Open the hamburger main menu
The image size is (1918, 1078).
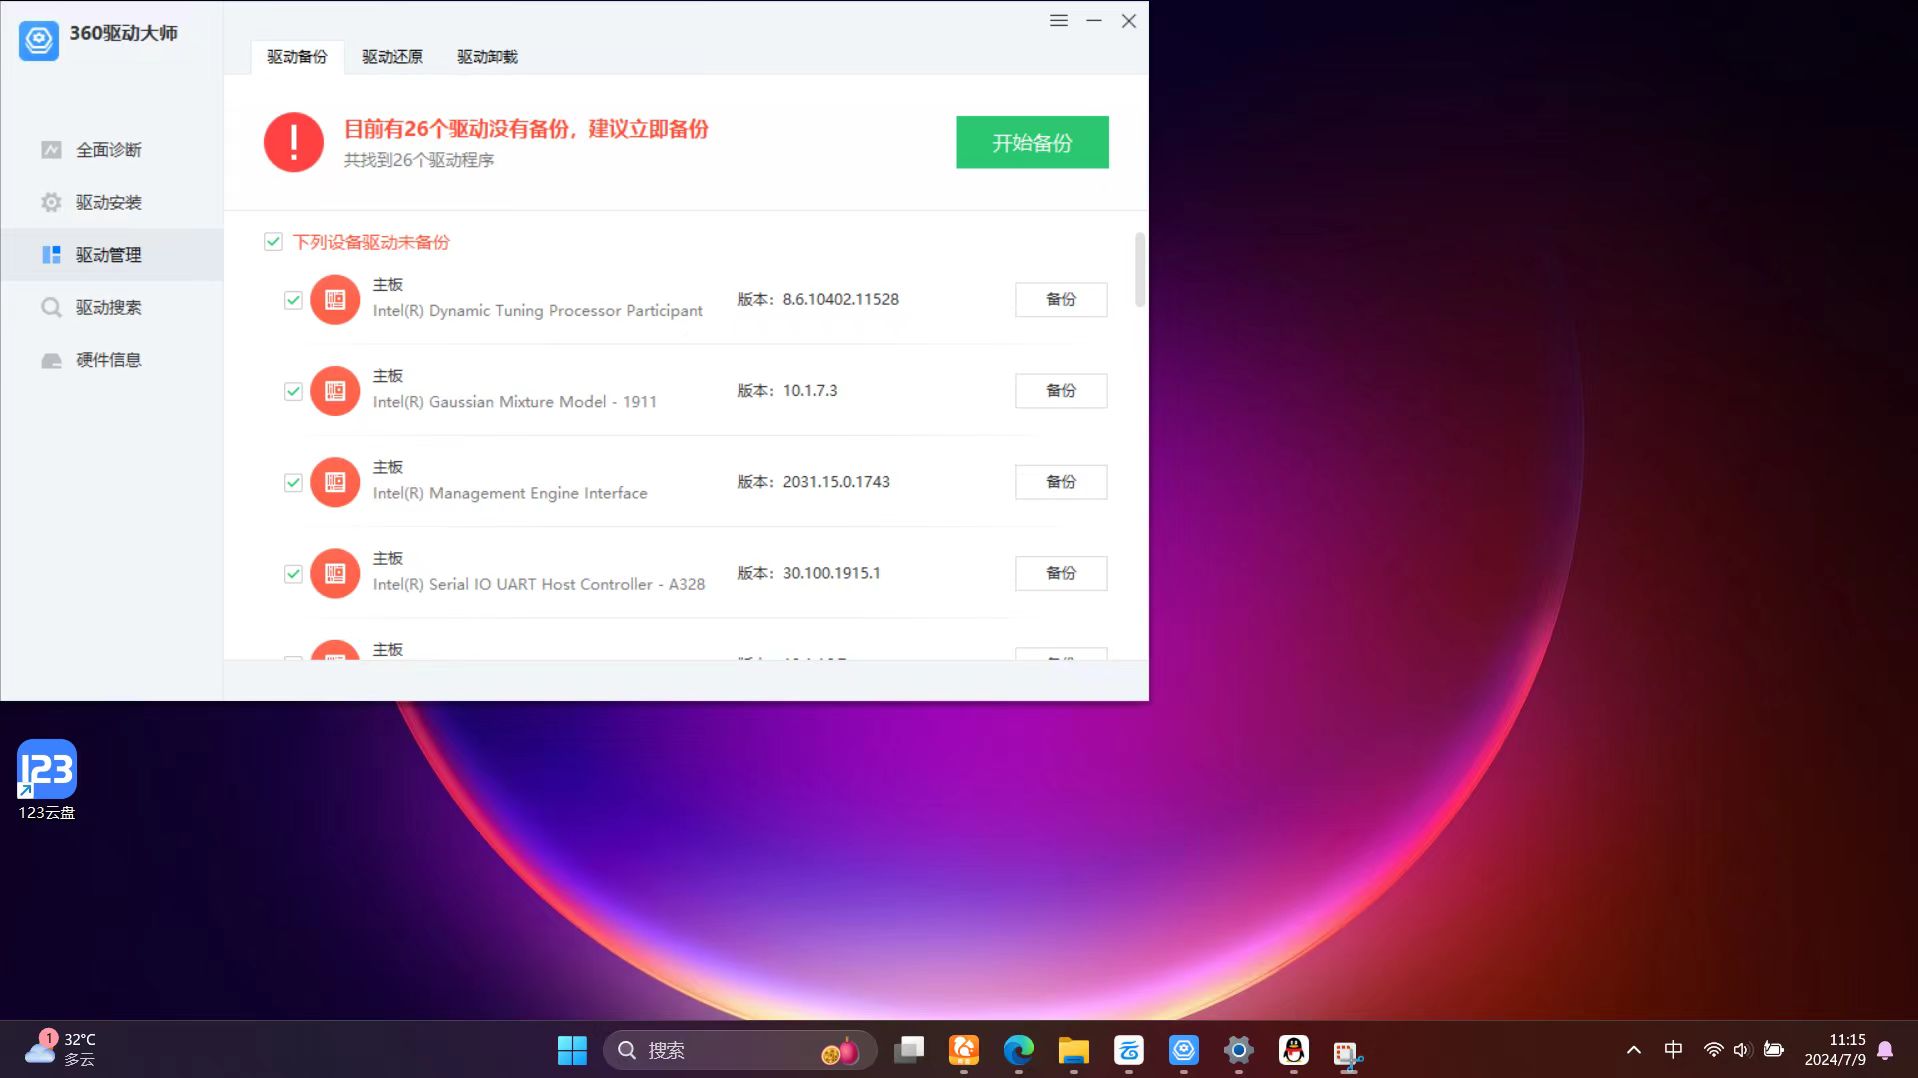coord(1058,21)
